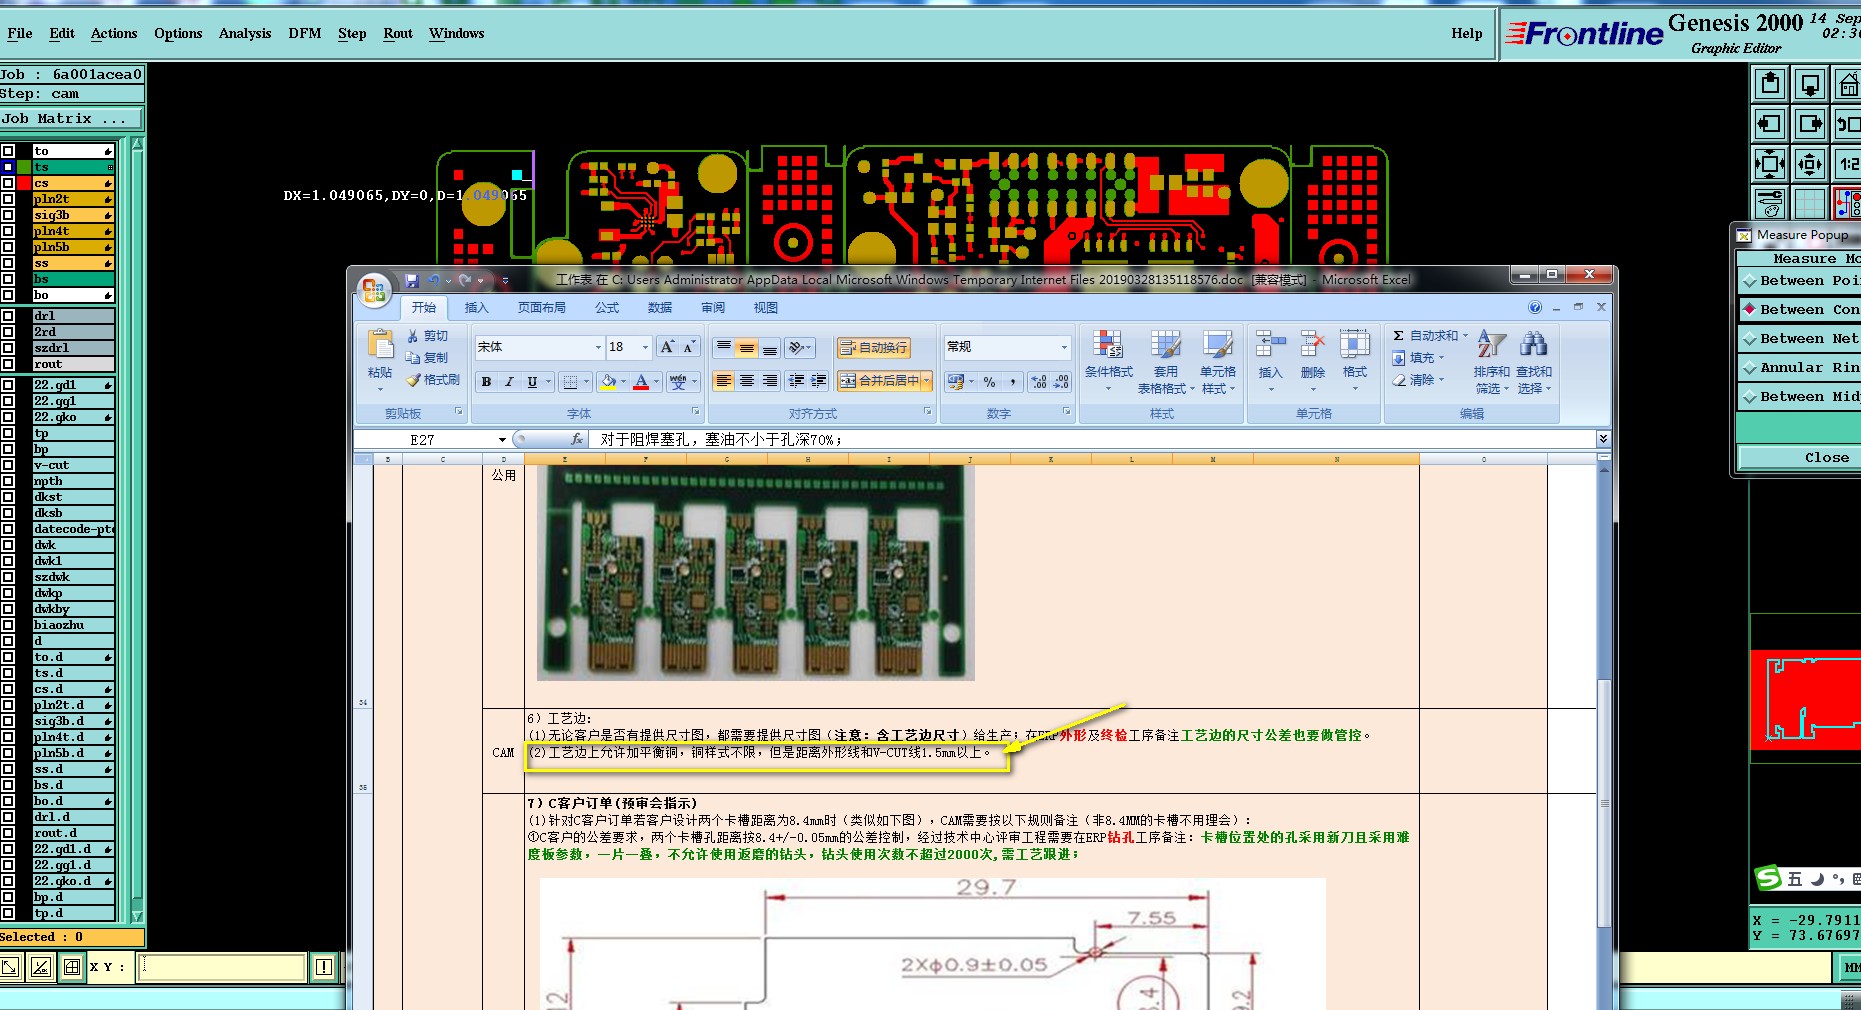Click the red font color button
The height and width of the screenshot is (1010, 1861).
click(641, 381)
